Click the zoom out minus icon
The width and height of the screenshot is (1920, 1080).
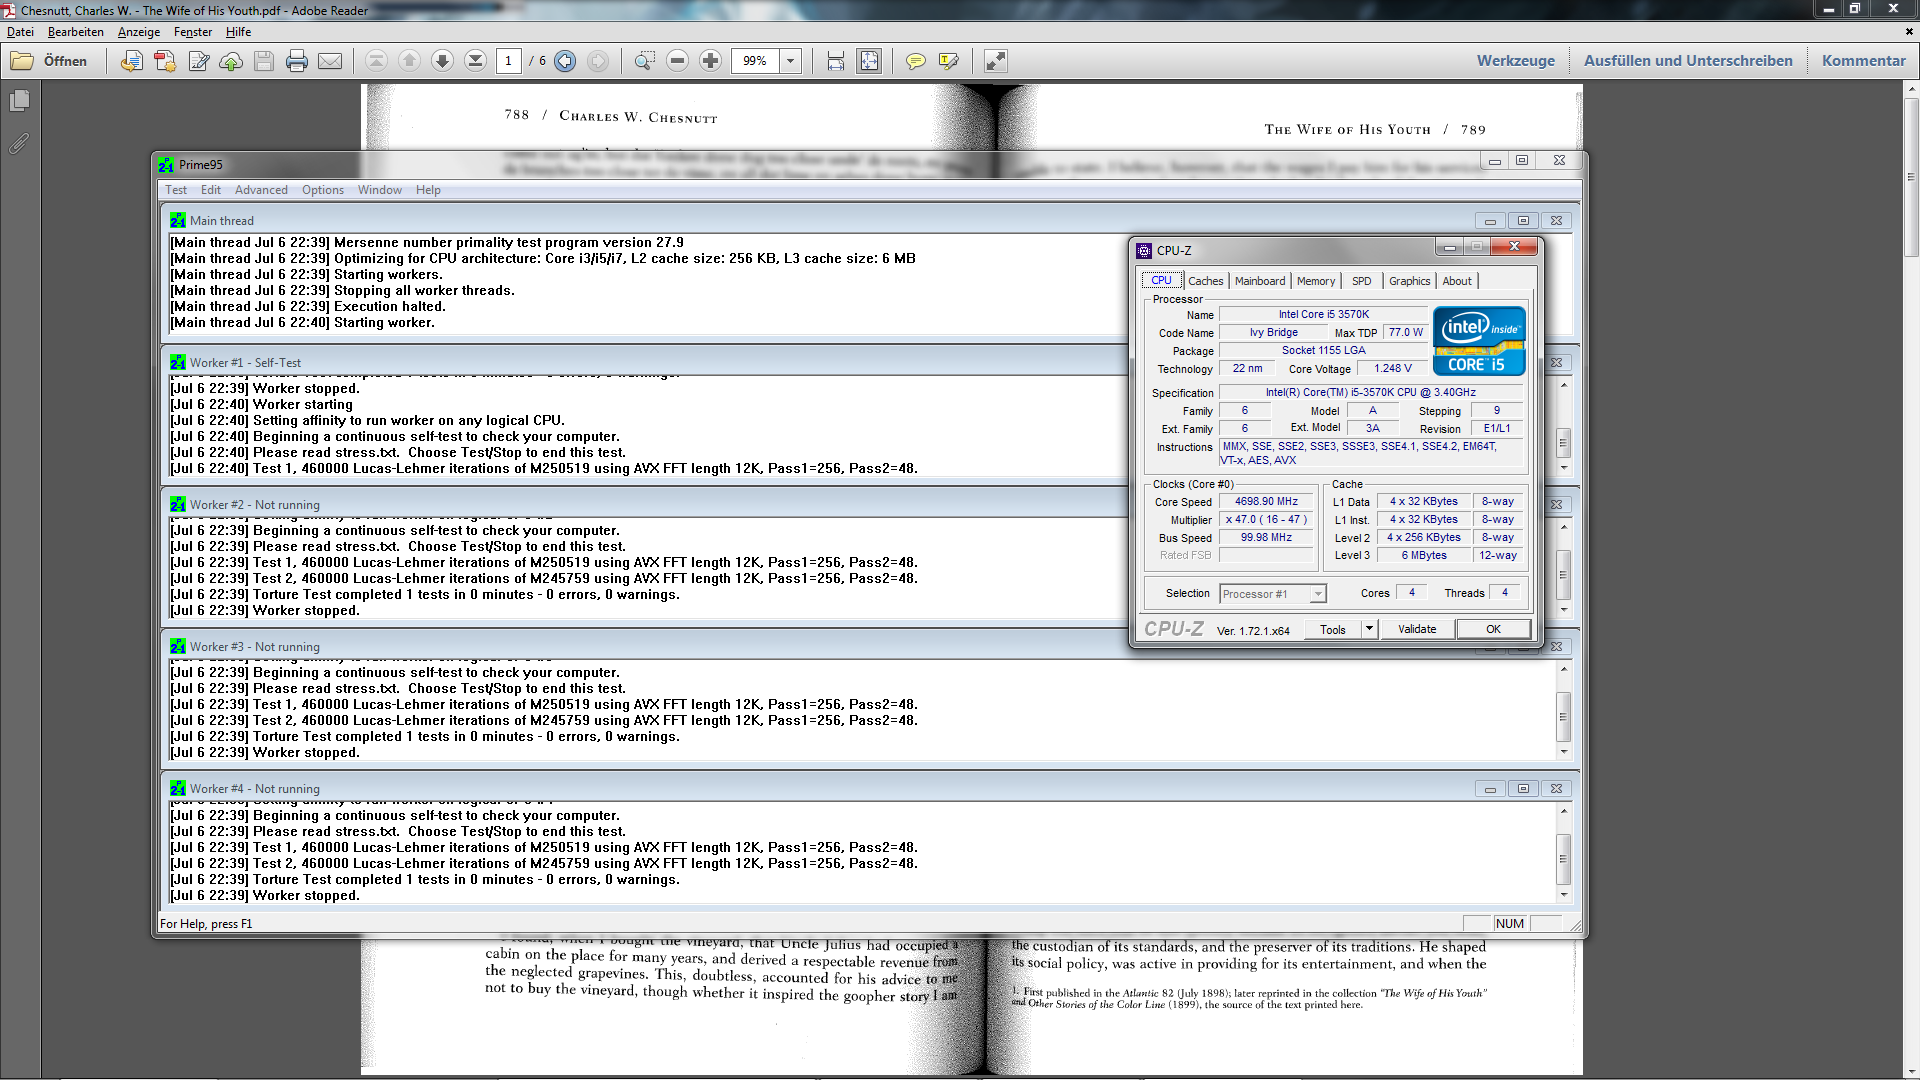pos(677,61)
